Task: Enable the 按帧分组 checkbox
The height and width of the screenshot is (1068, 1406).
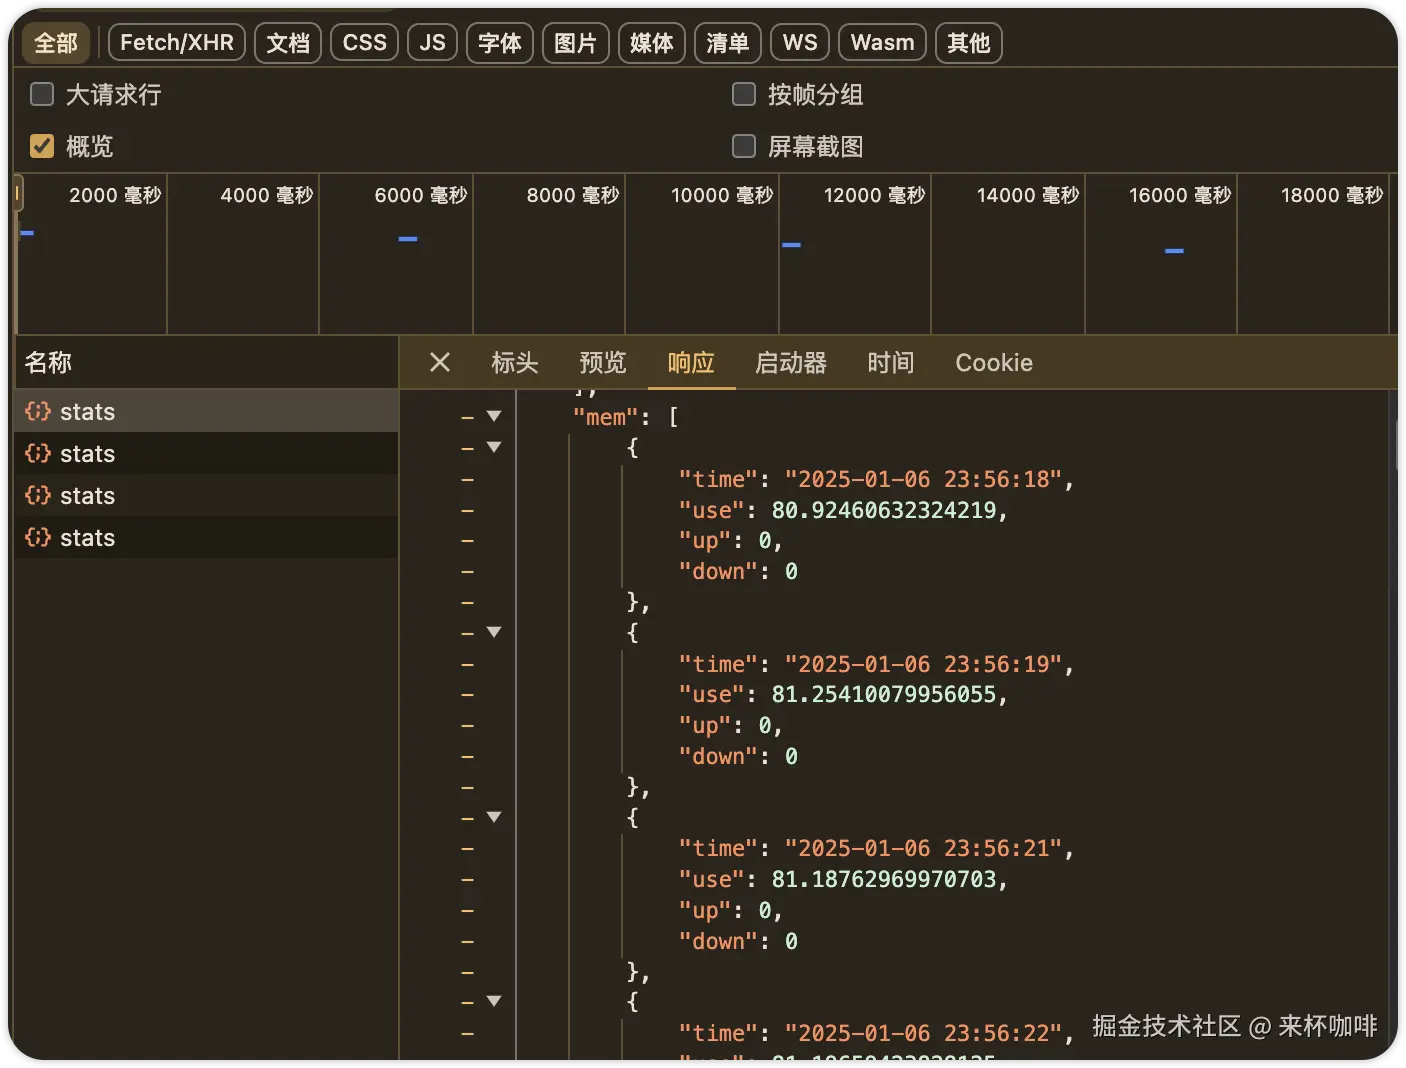Action: [744, 94]
